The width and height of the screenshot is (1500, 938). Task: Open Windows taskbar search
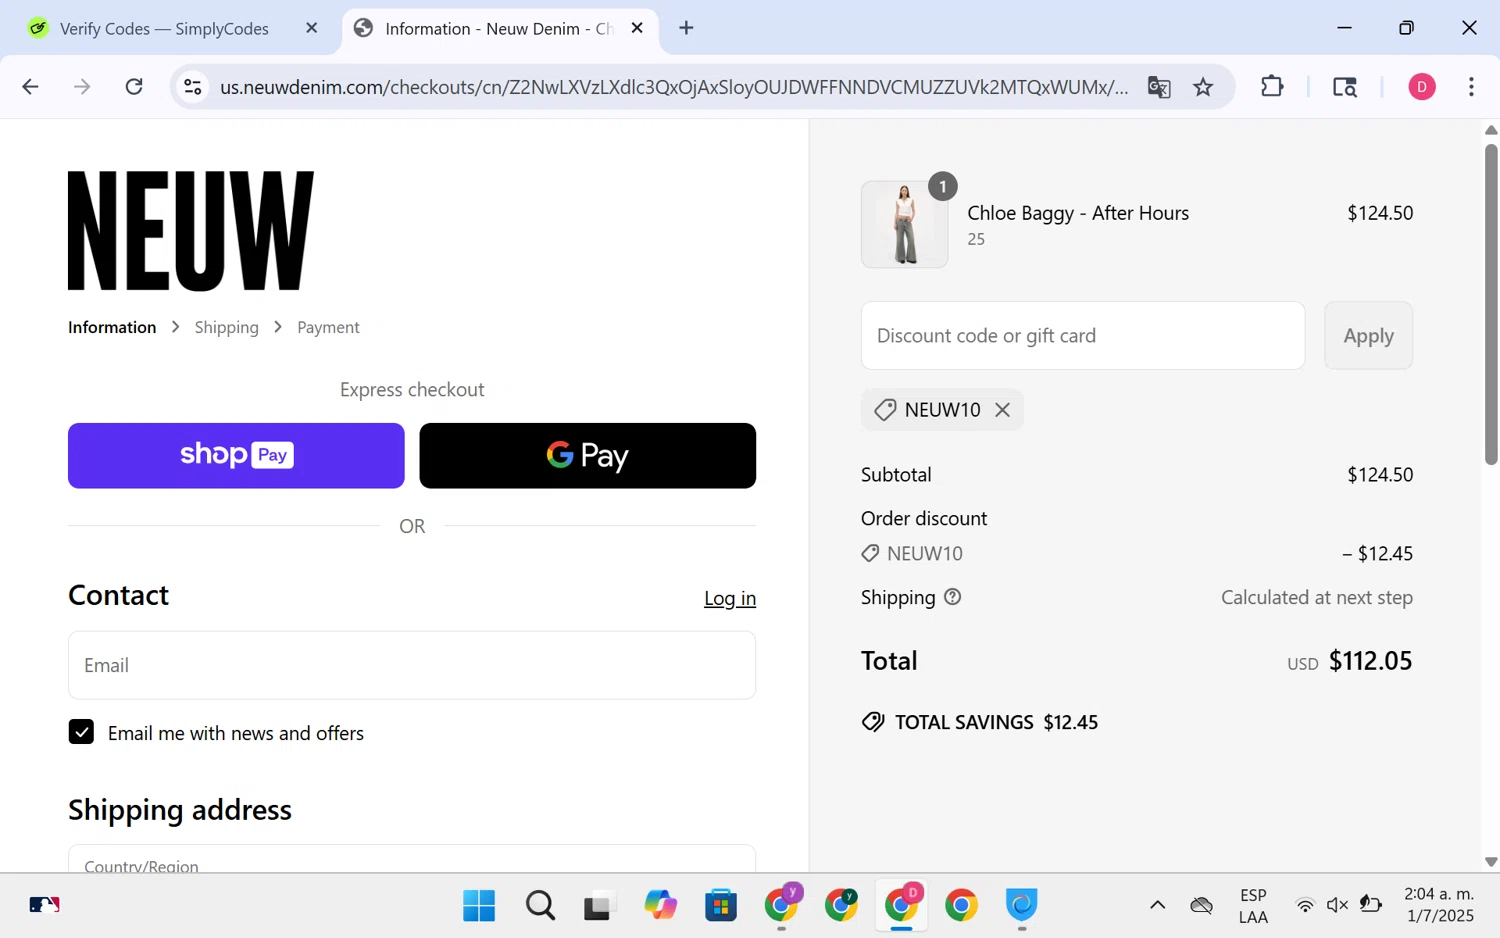click(540, 905)
